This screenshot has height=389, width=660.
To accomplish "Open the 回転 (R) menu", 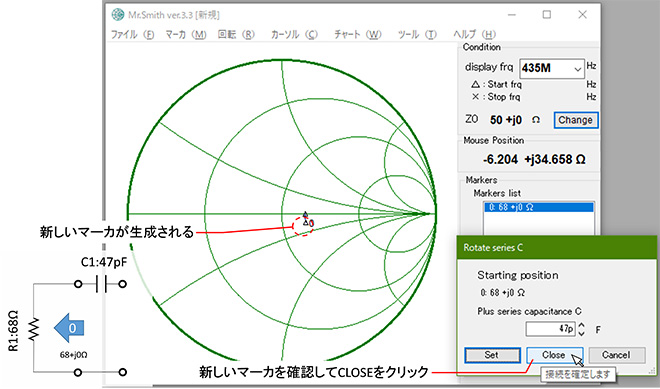I will (236, 35).
